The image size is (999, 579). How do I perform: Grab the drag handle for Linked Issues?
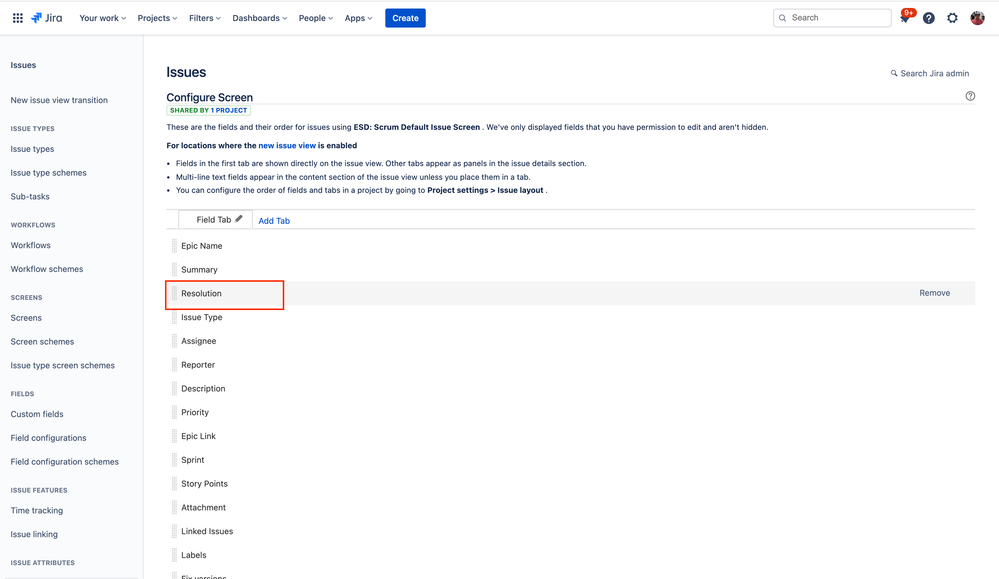[174, 531]
